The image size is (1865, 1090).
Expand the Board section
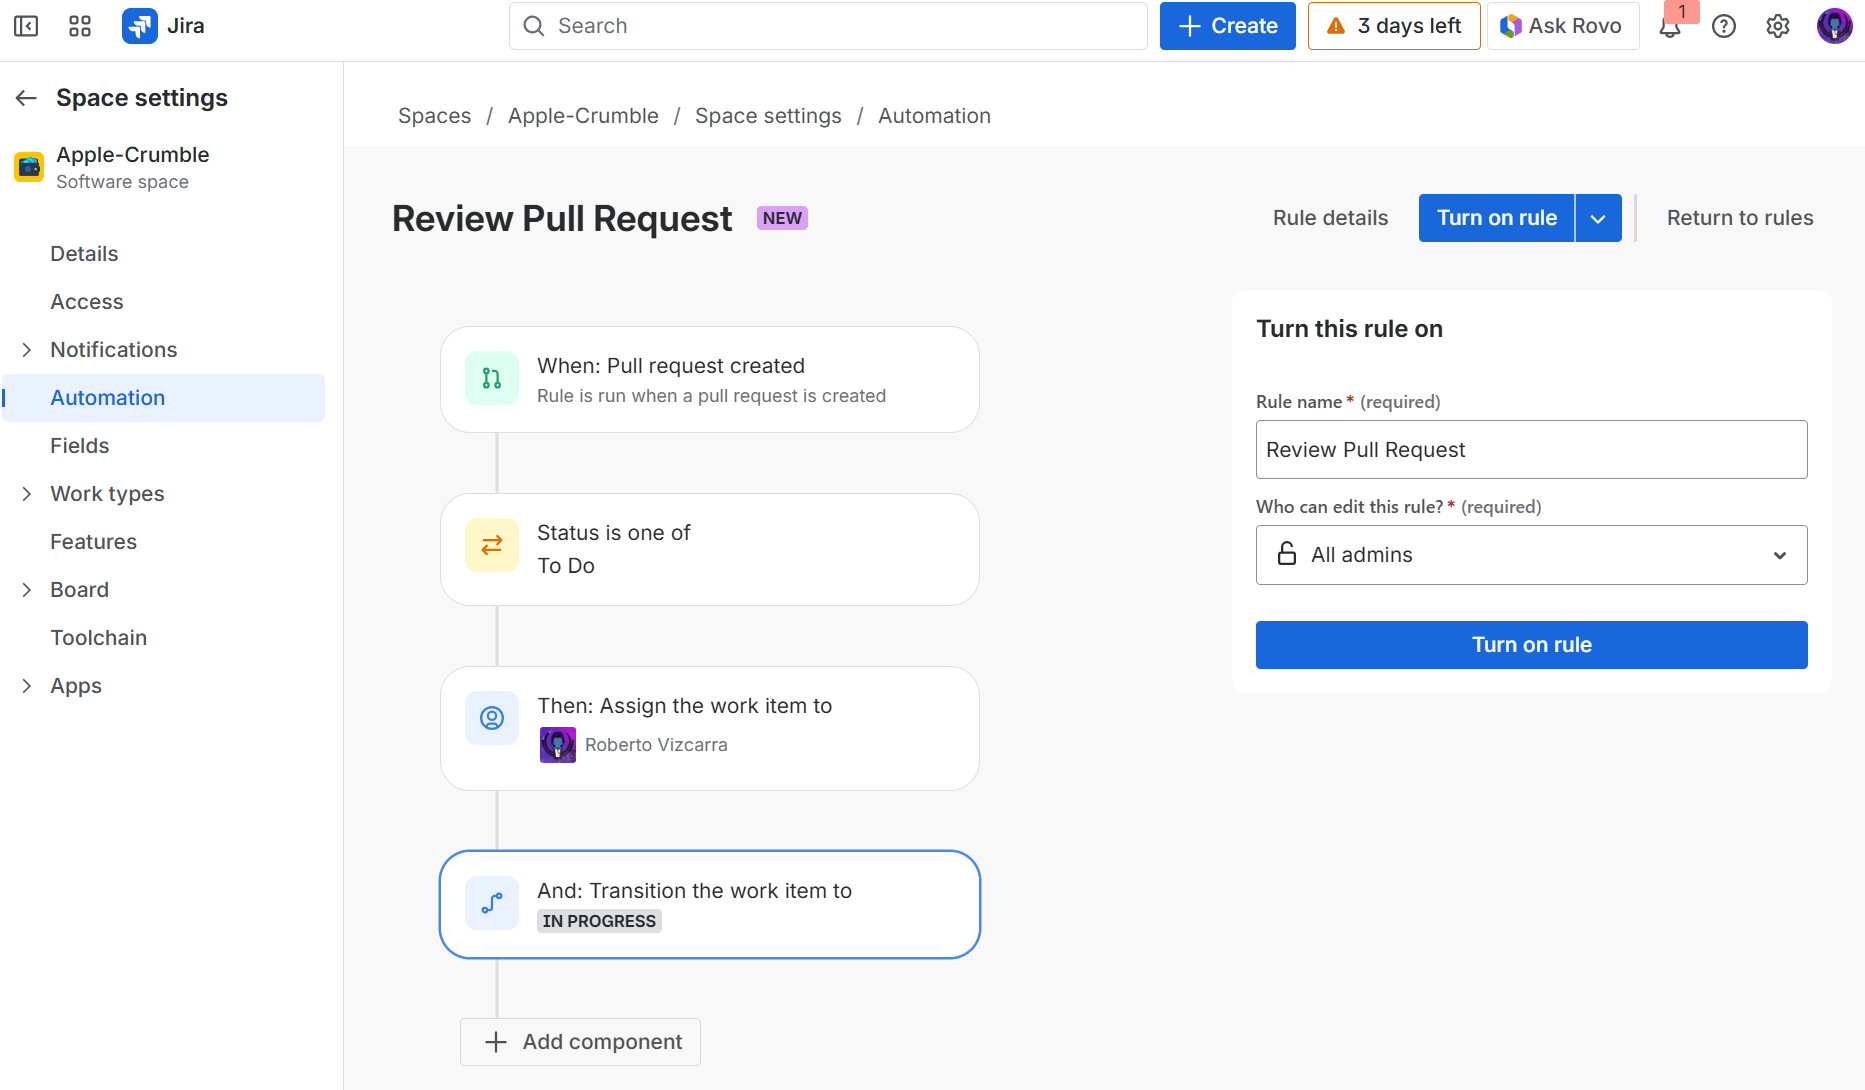27,590
